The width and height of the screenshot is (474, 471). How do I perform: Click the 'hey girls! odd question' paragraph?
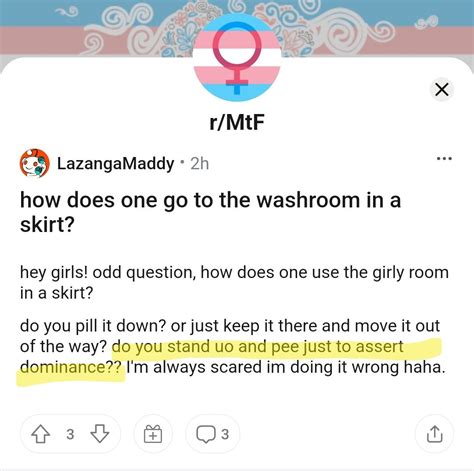point(234,283)
